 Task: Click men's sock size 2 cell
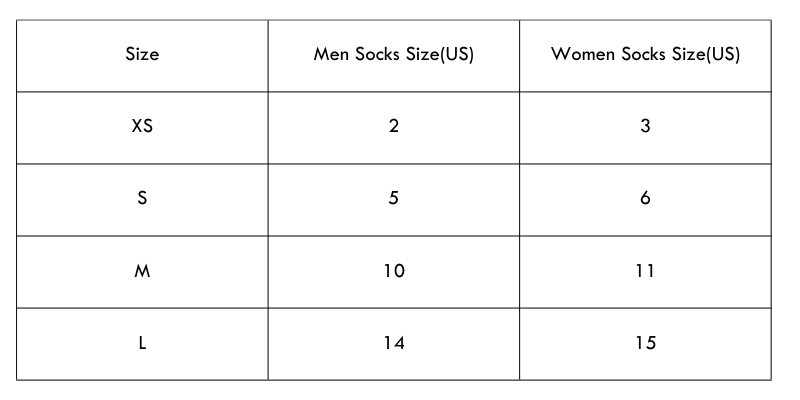pyautogui.click(x=393, y=126)
